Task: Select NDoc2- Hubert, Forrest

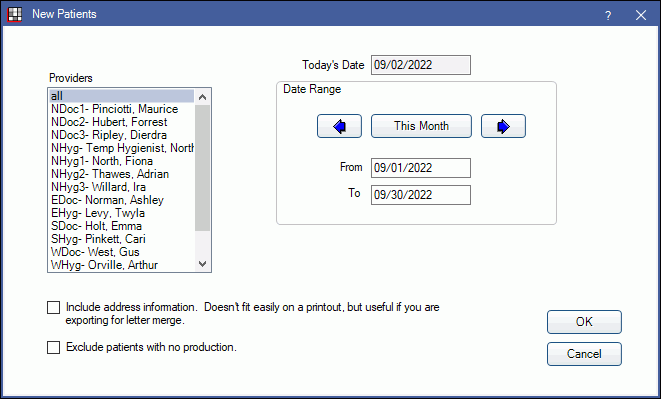Action: pos(121,122)
